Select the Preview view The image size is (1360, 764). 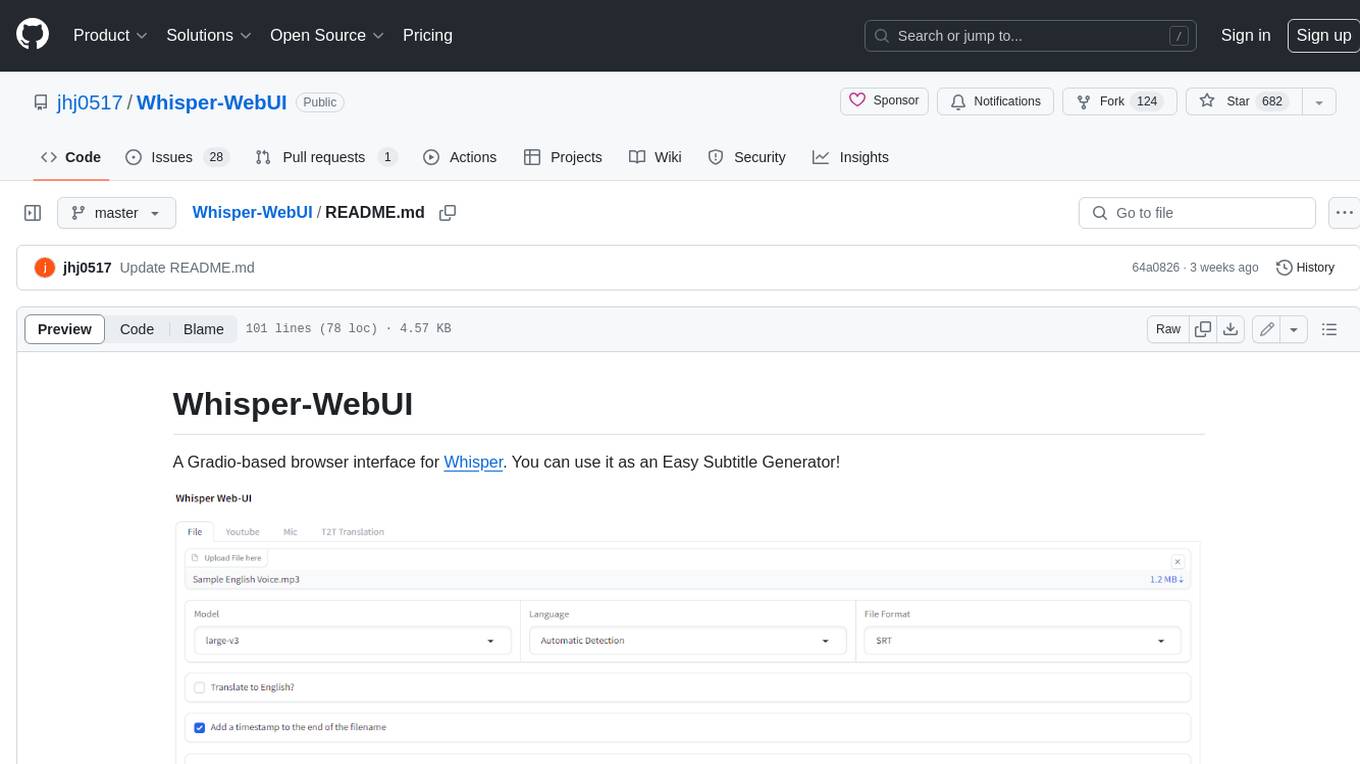coord(65,329)
